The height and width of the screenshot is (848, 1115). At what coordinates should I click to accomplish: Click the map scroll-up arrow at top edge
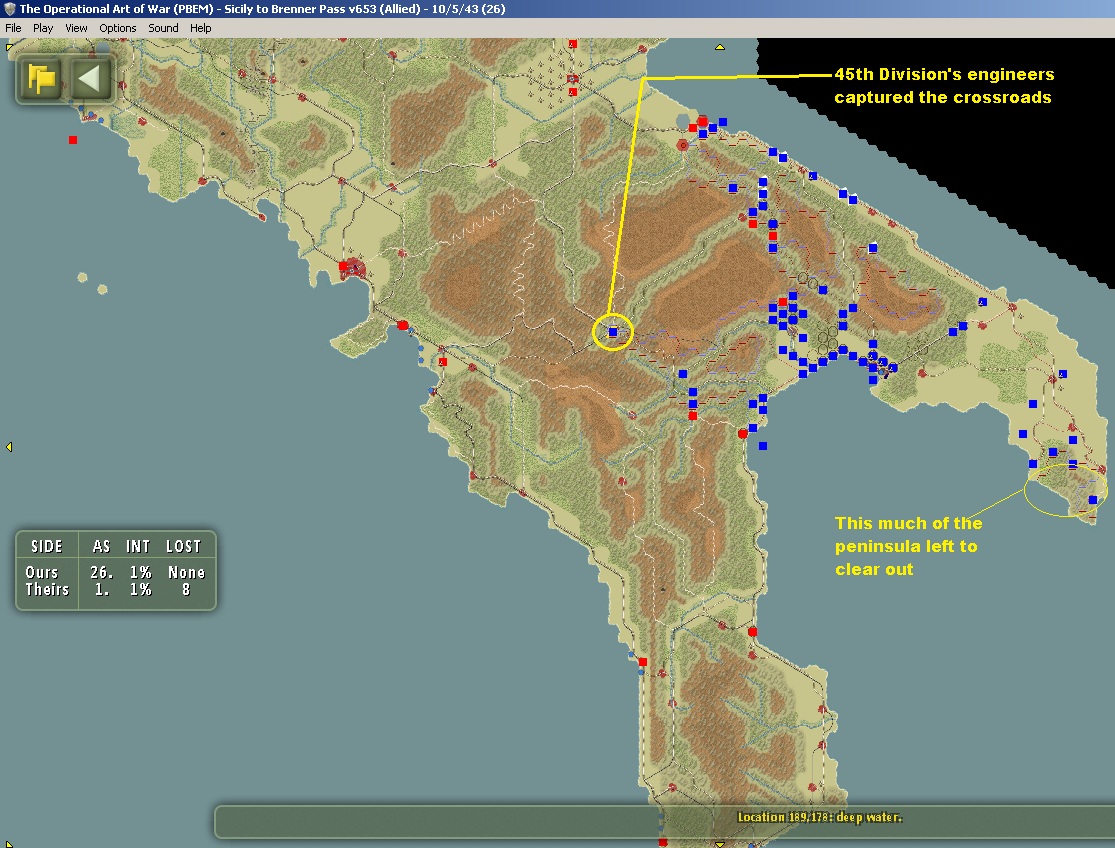[720, 47]
